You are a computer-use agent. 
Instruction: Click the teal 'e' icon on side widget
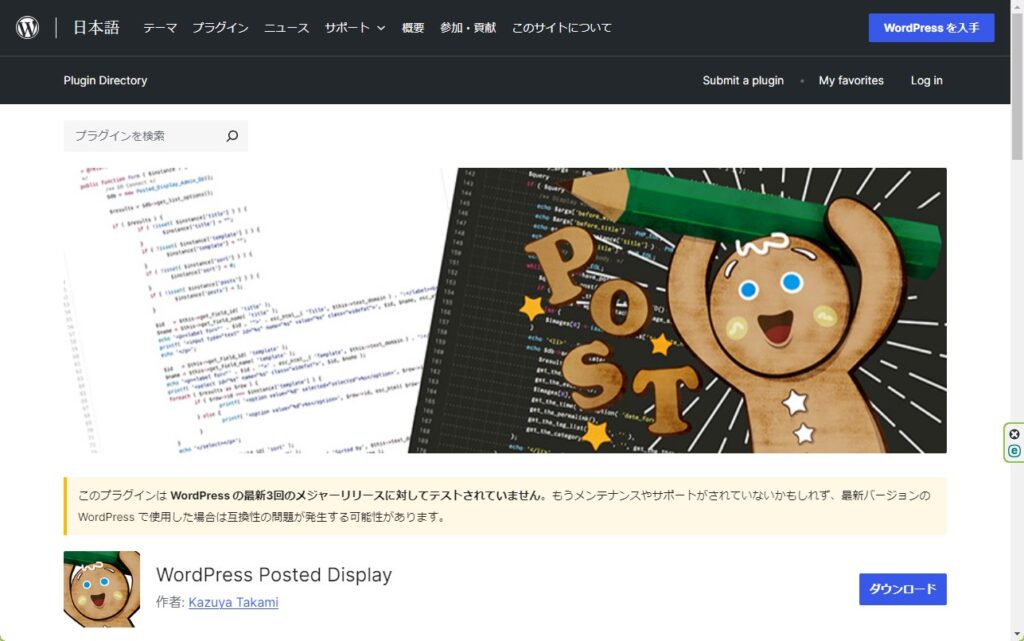tap(1014, 451)
